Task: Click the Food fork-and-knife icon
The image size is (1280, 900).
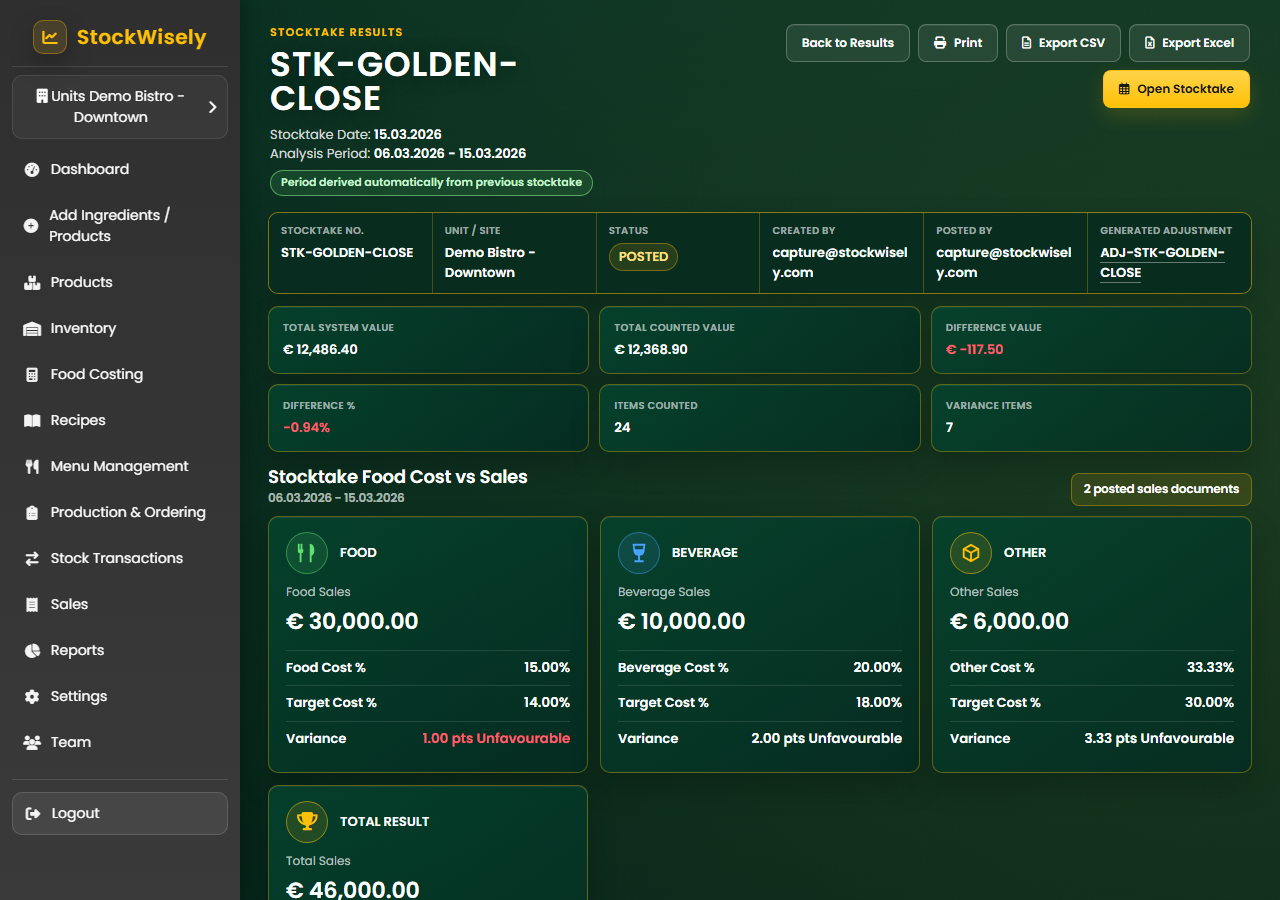Action: (307, 552)
